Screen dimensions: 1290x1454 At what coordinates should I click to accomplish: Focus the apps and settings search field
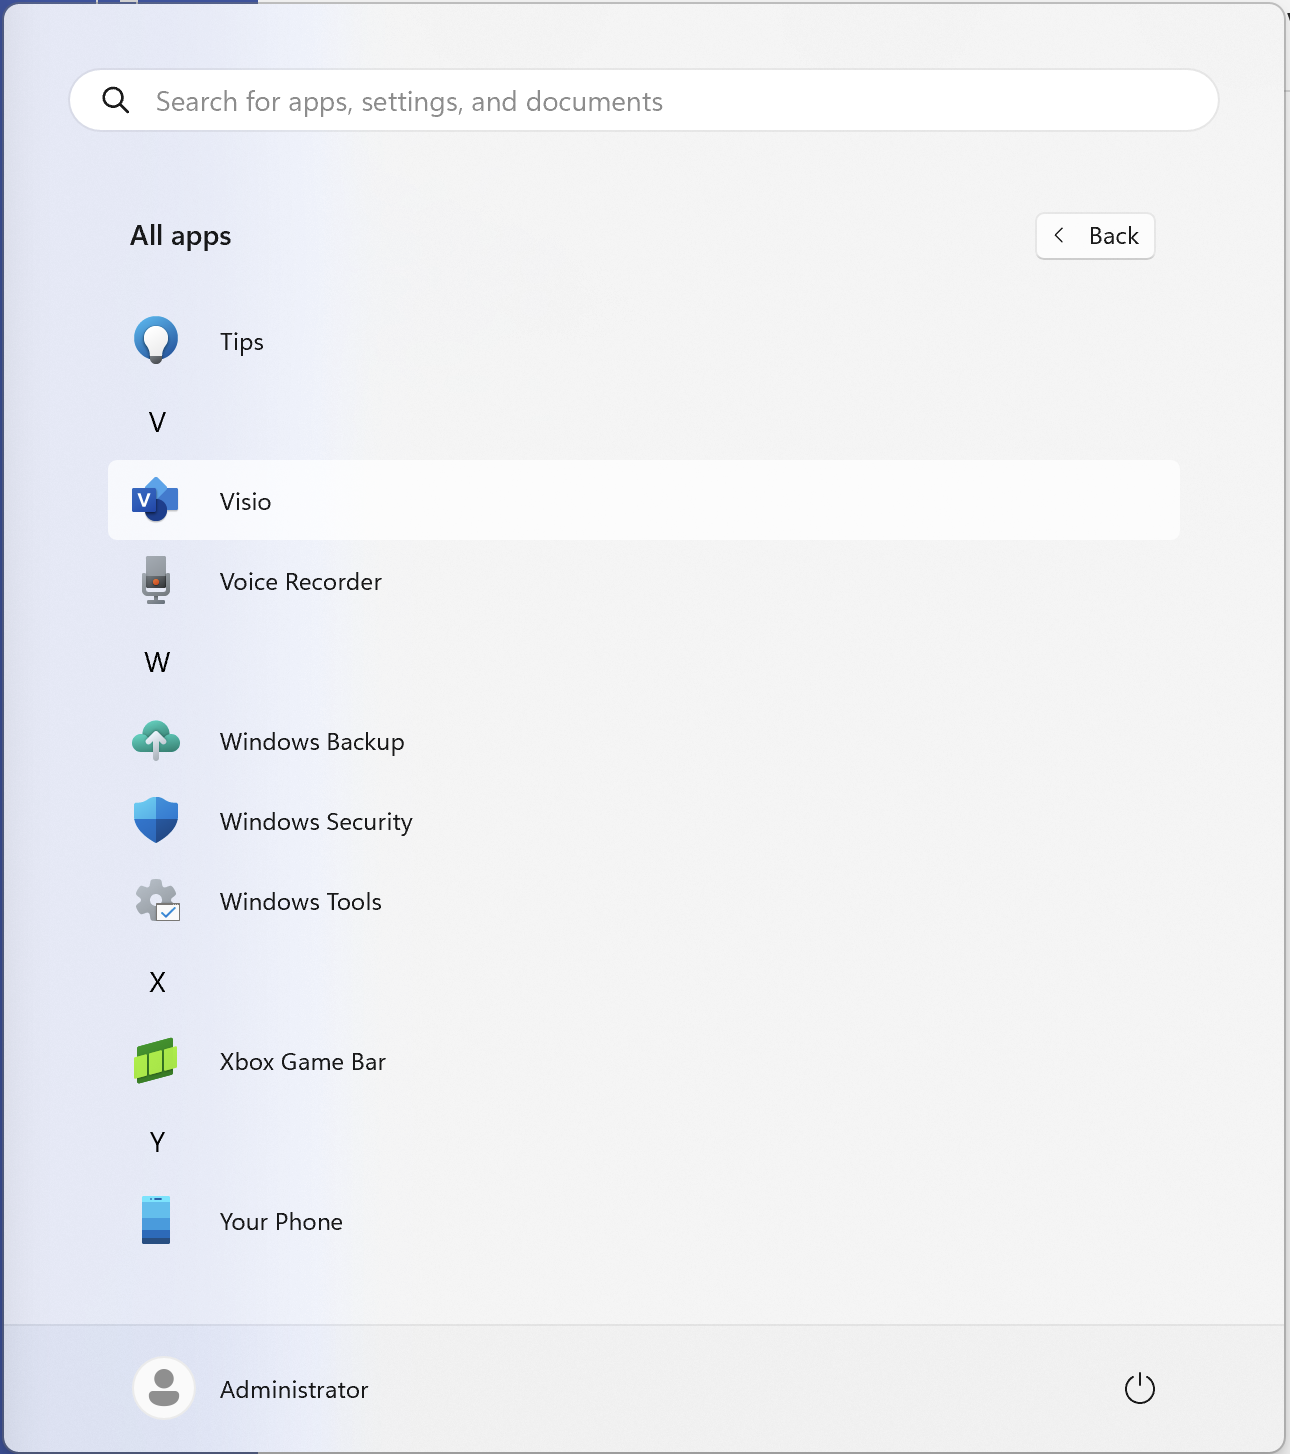[x=644, y=100]
